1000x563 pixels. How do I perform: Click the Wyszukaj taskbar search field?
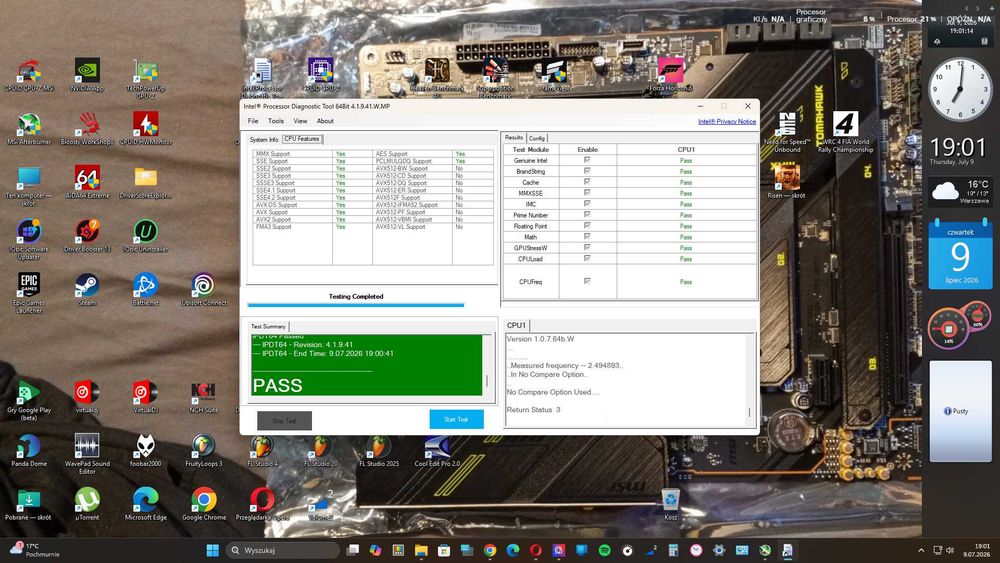pyautogui.click(x=283, y=550)
